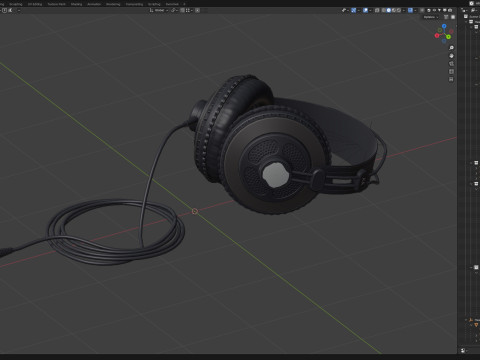Click the zoom magnifier navigation icon

click(x=451, y=48)
